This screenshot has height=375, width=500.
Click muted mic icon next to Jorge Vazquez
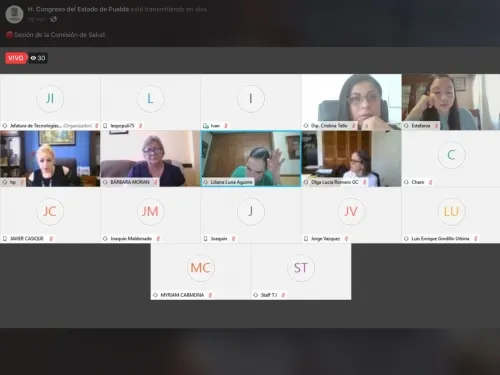346,239
